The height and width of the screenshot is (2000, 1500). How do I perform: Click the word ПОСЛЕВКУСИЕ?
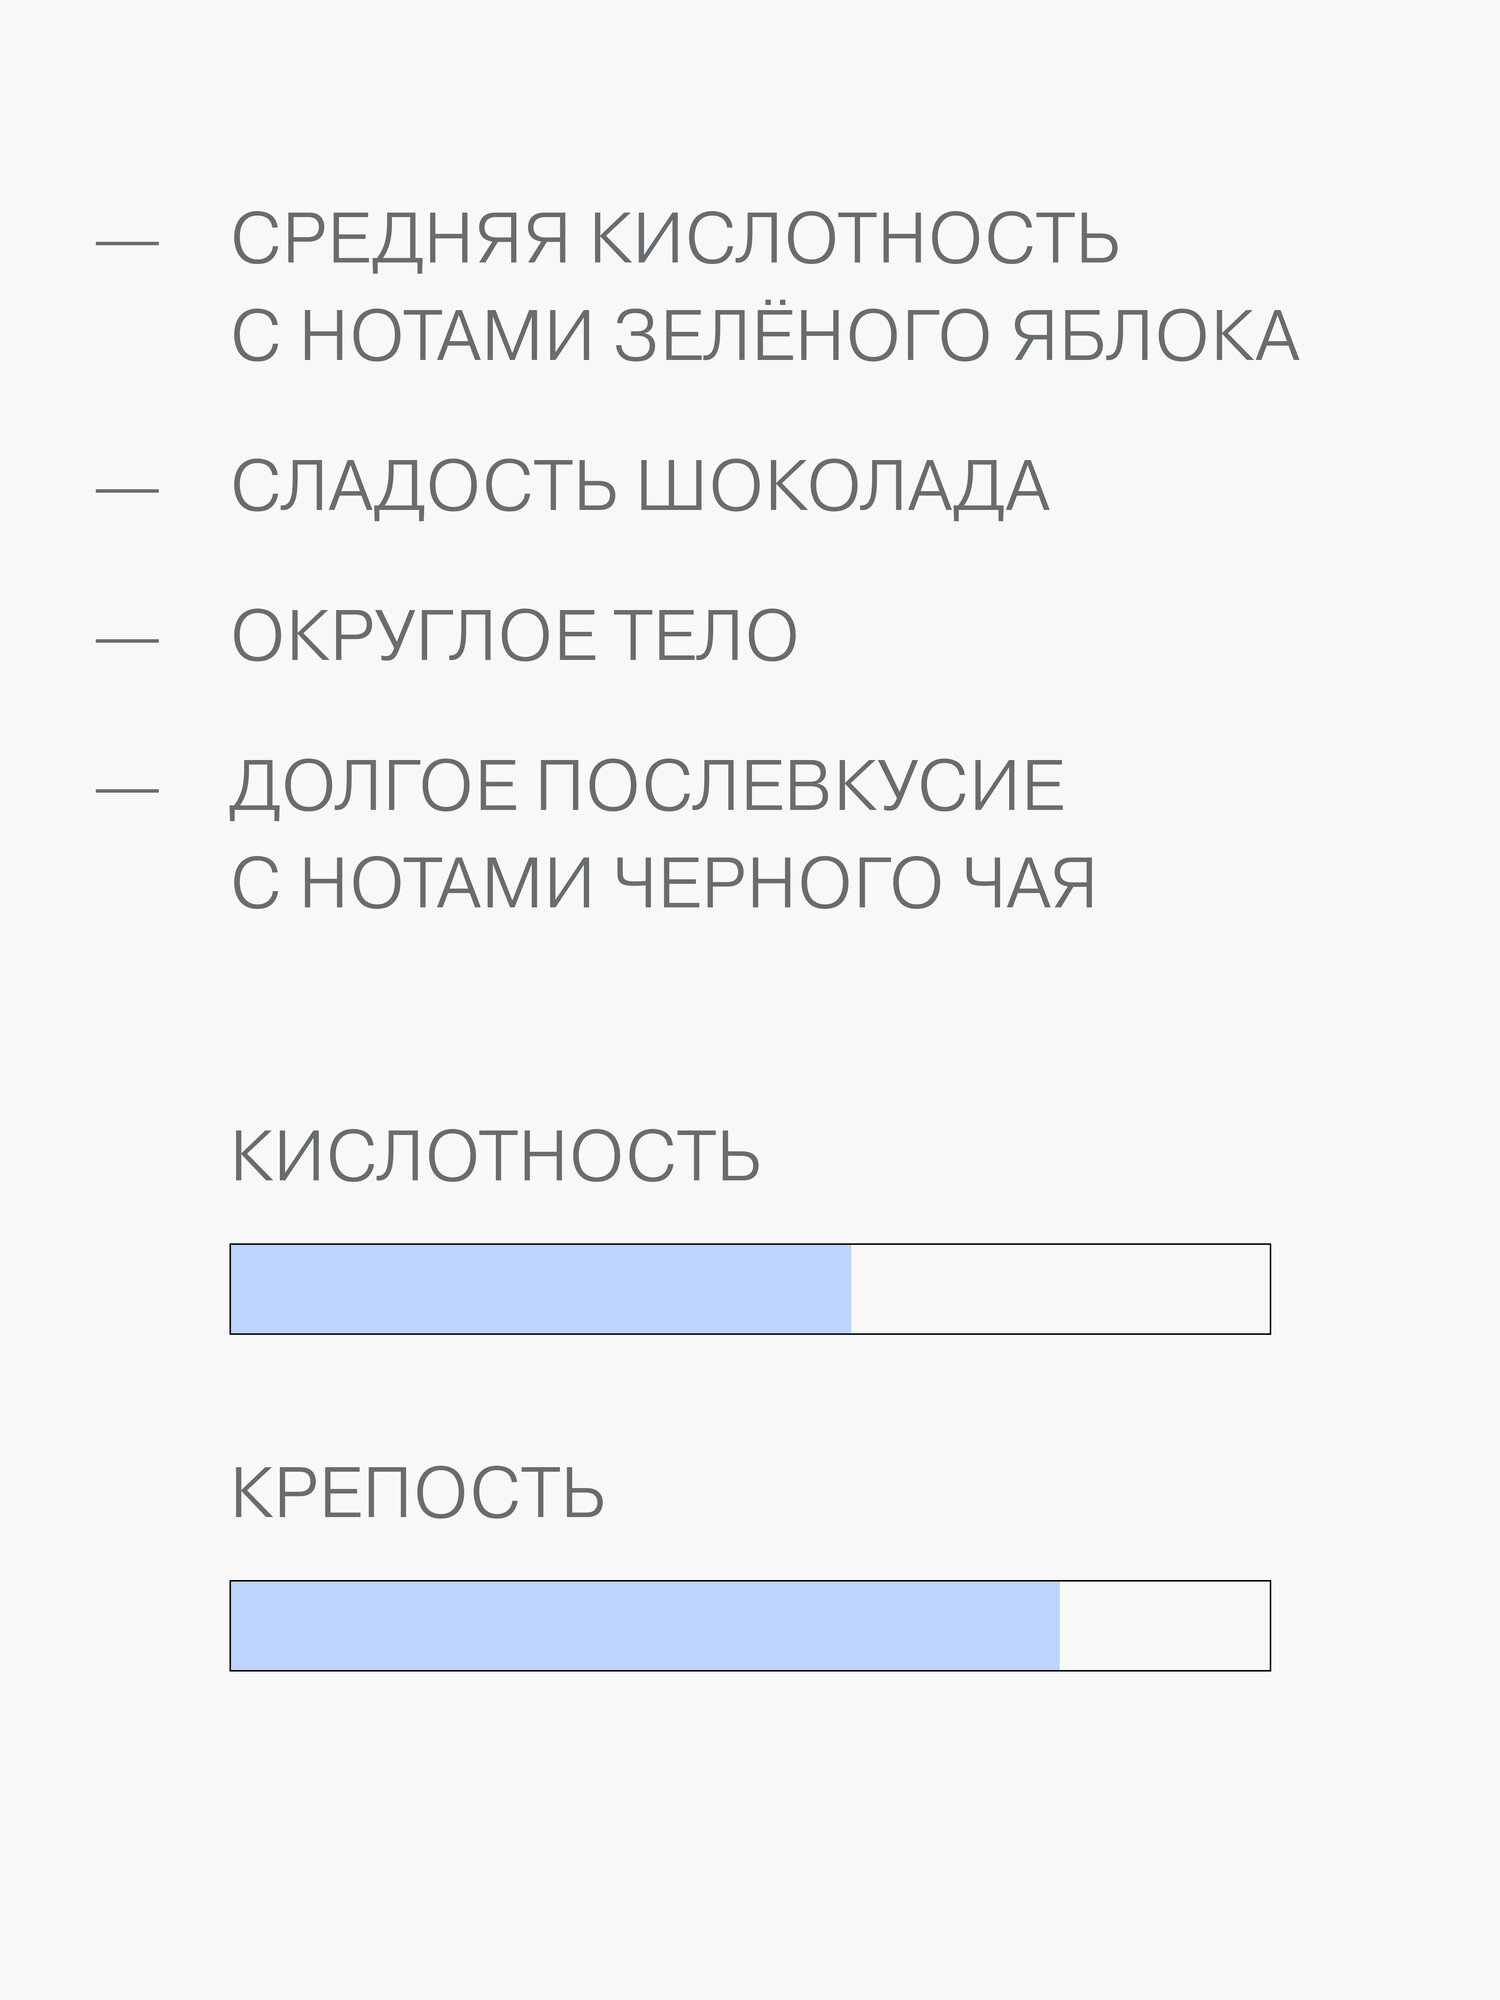pyautogui.click(x=801, y=785)
